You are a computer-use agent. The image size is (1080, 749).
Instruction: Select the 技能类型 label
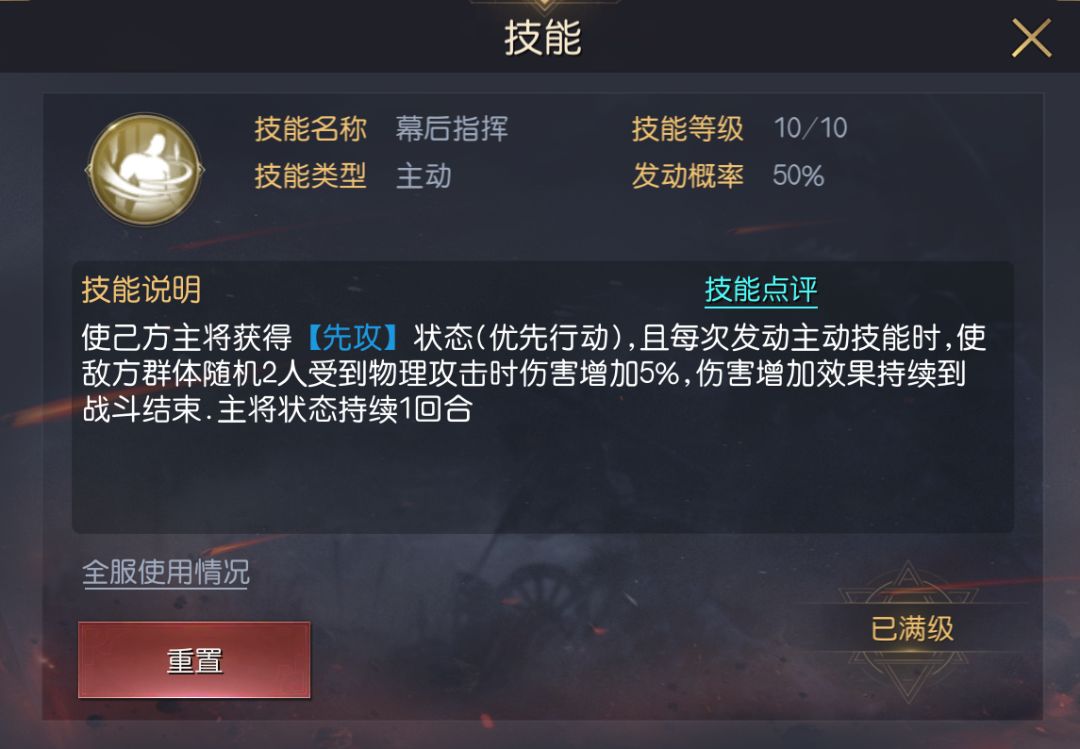coord(311,176)
